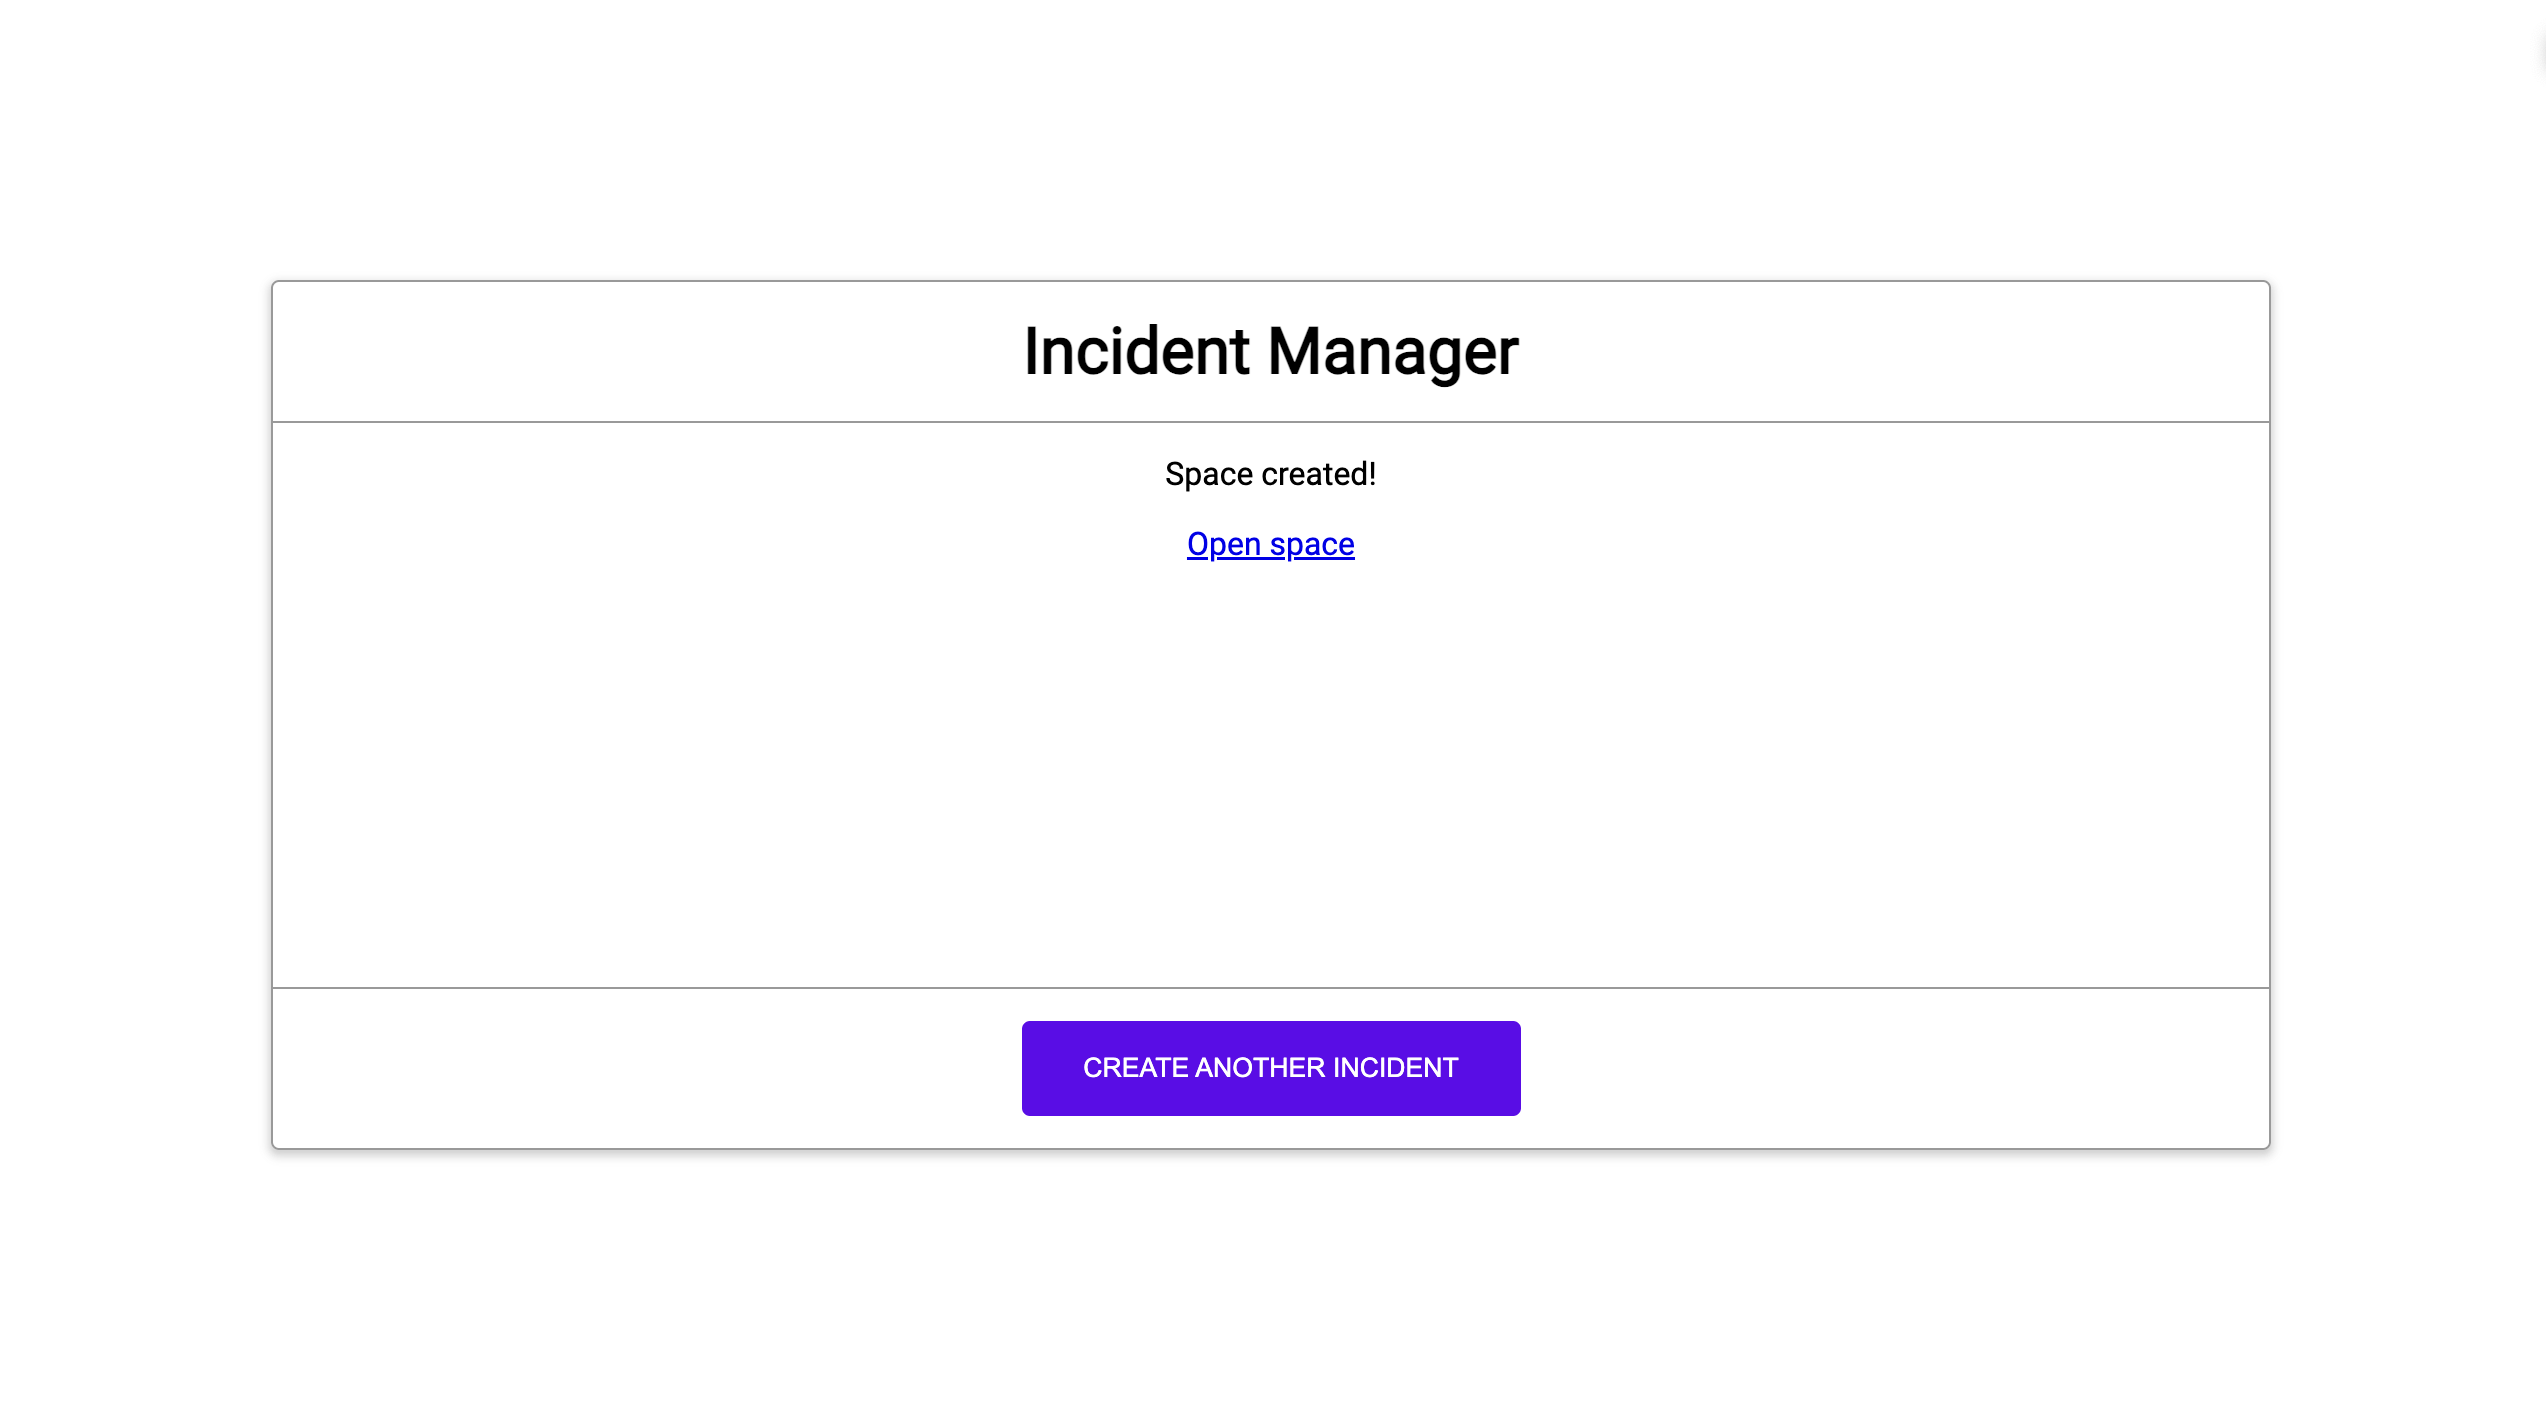The height and width of the screenshot is (1427, 2546).
Task: Click the Incident Manager header title
Action: pyautogui.click(x=1271, y=350)
